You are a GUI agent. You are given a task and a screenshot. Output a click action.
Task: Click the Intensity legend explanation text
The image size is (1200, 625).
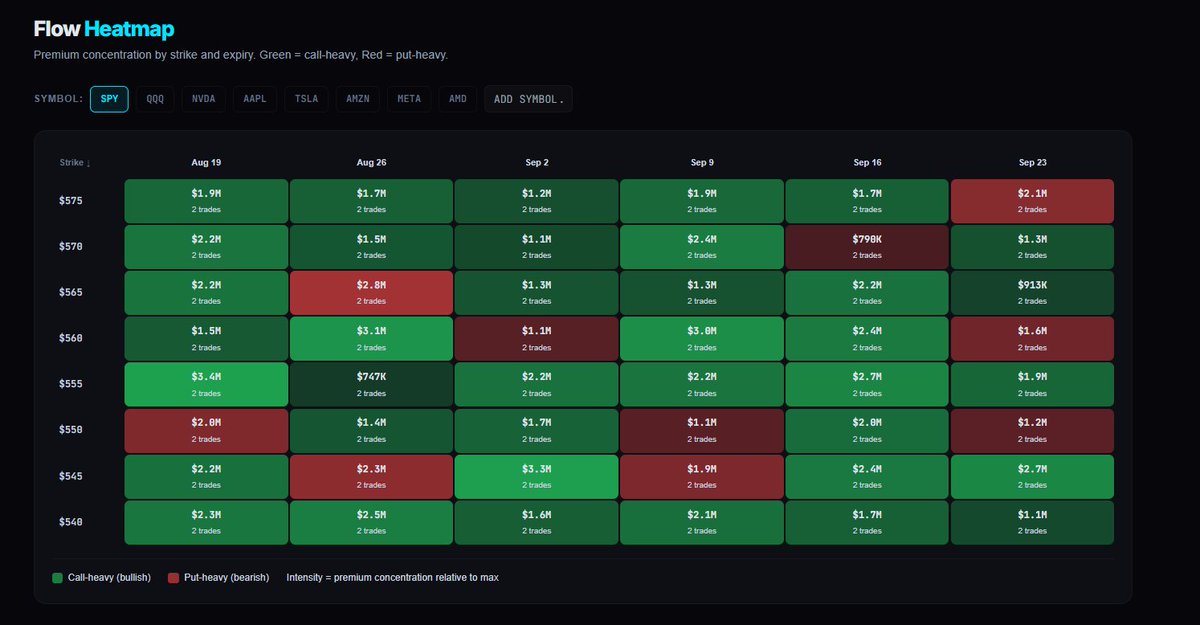point(393,578)
